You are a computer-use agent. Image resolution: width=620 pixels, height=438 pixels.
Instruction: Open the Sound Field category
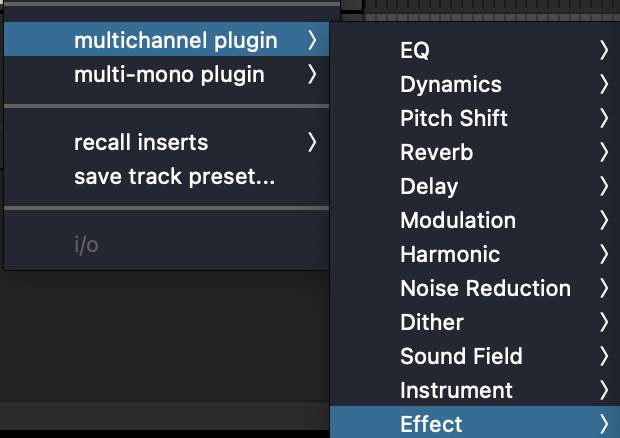tap(475, 356)
